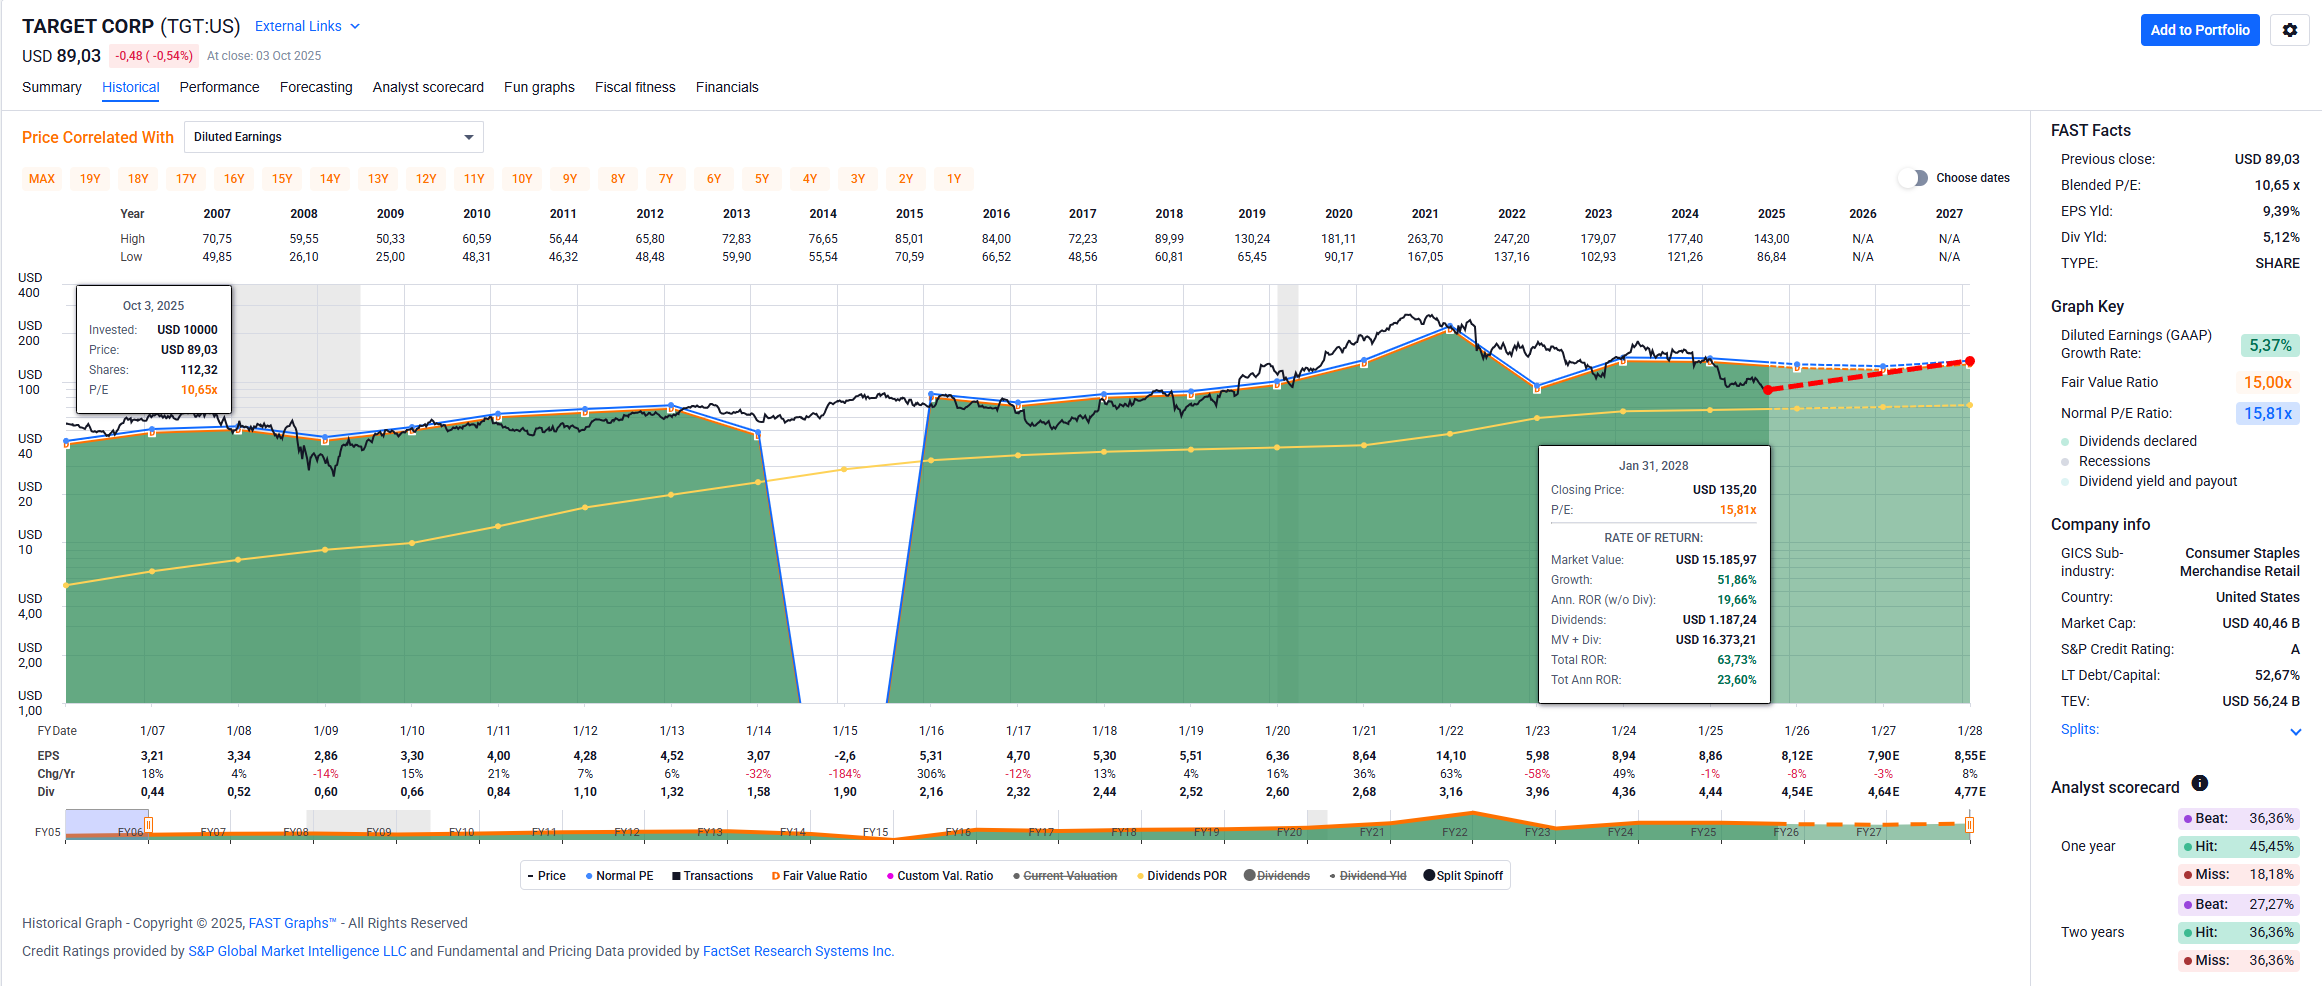The width and height of the screenshot is (2322, 986).
Task: Expand the External Links menu
Action: pos(307,26)
